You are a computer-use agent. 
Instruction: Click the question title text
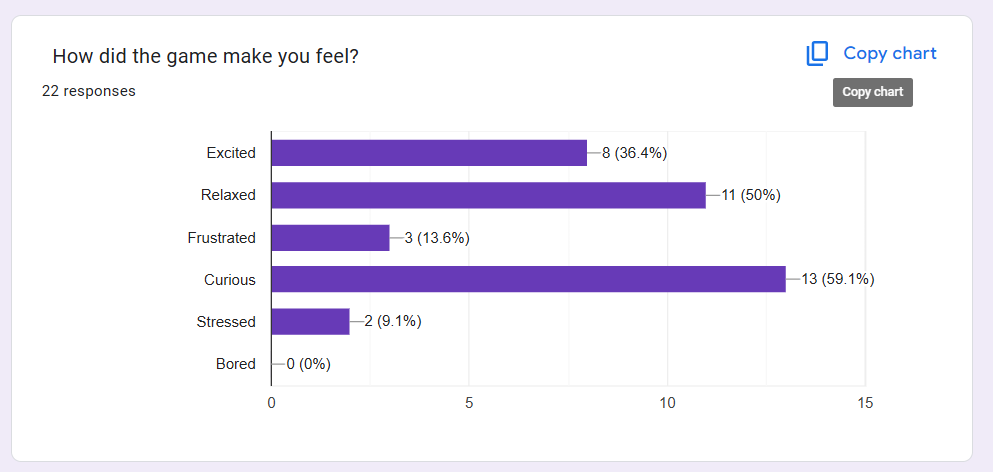pos(205,56)
